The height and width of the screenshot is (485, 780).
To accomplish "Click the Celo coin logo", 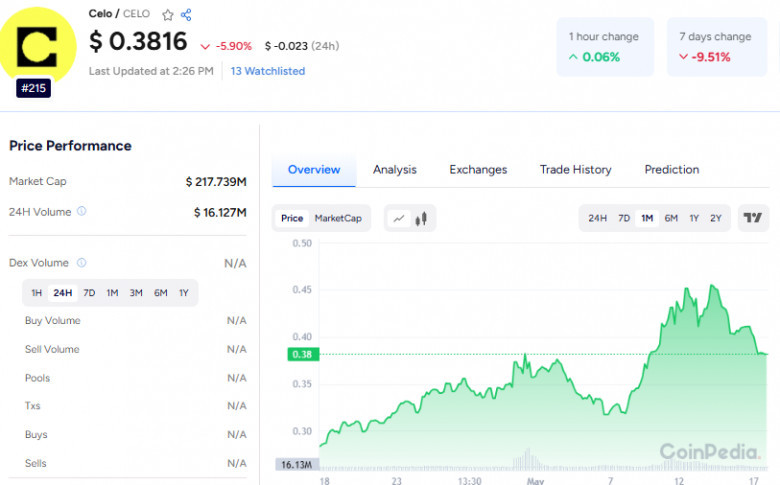I will pyautogui.click(x=37, y=46).
